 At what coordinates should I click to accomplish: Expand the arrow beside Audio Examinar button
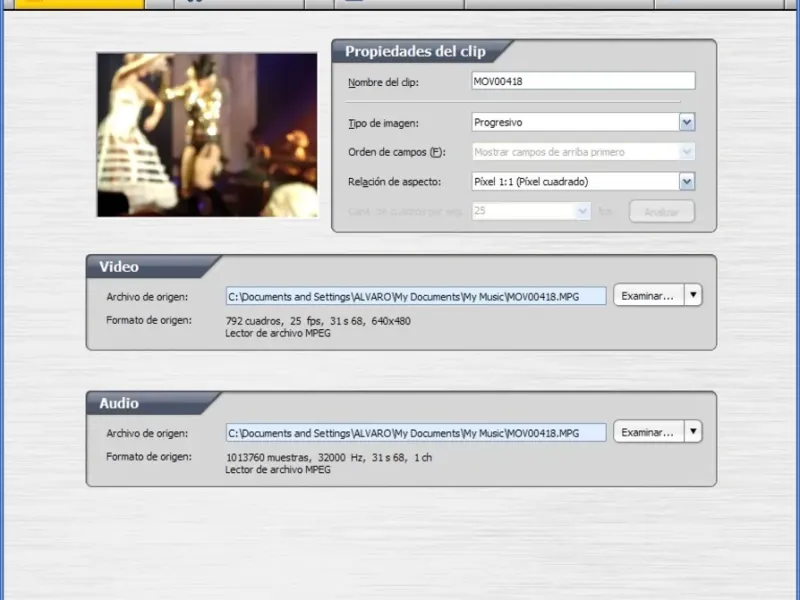pos(693,432)
